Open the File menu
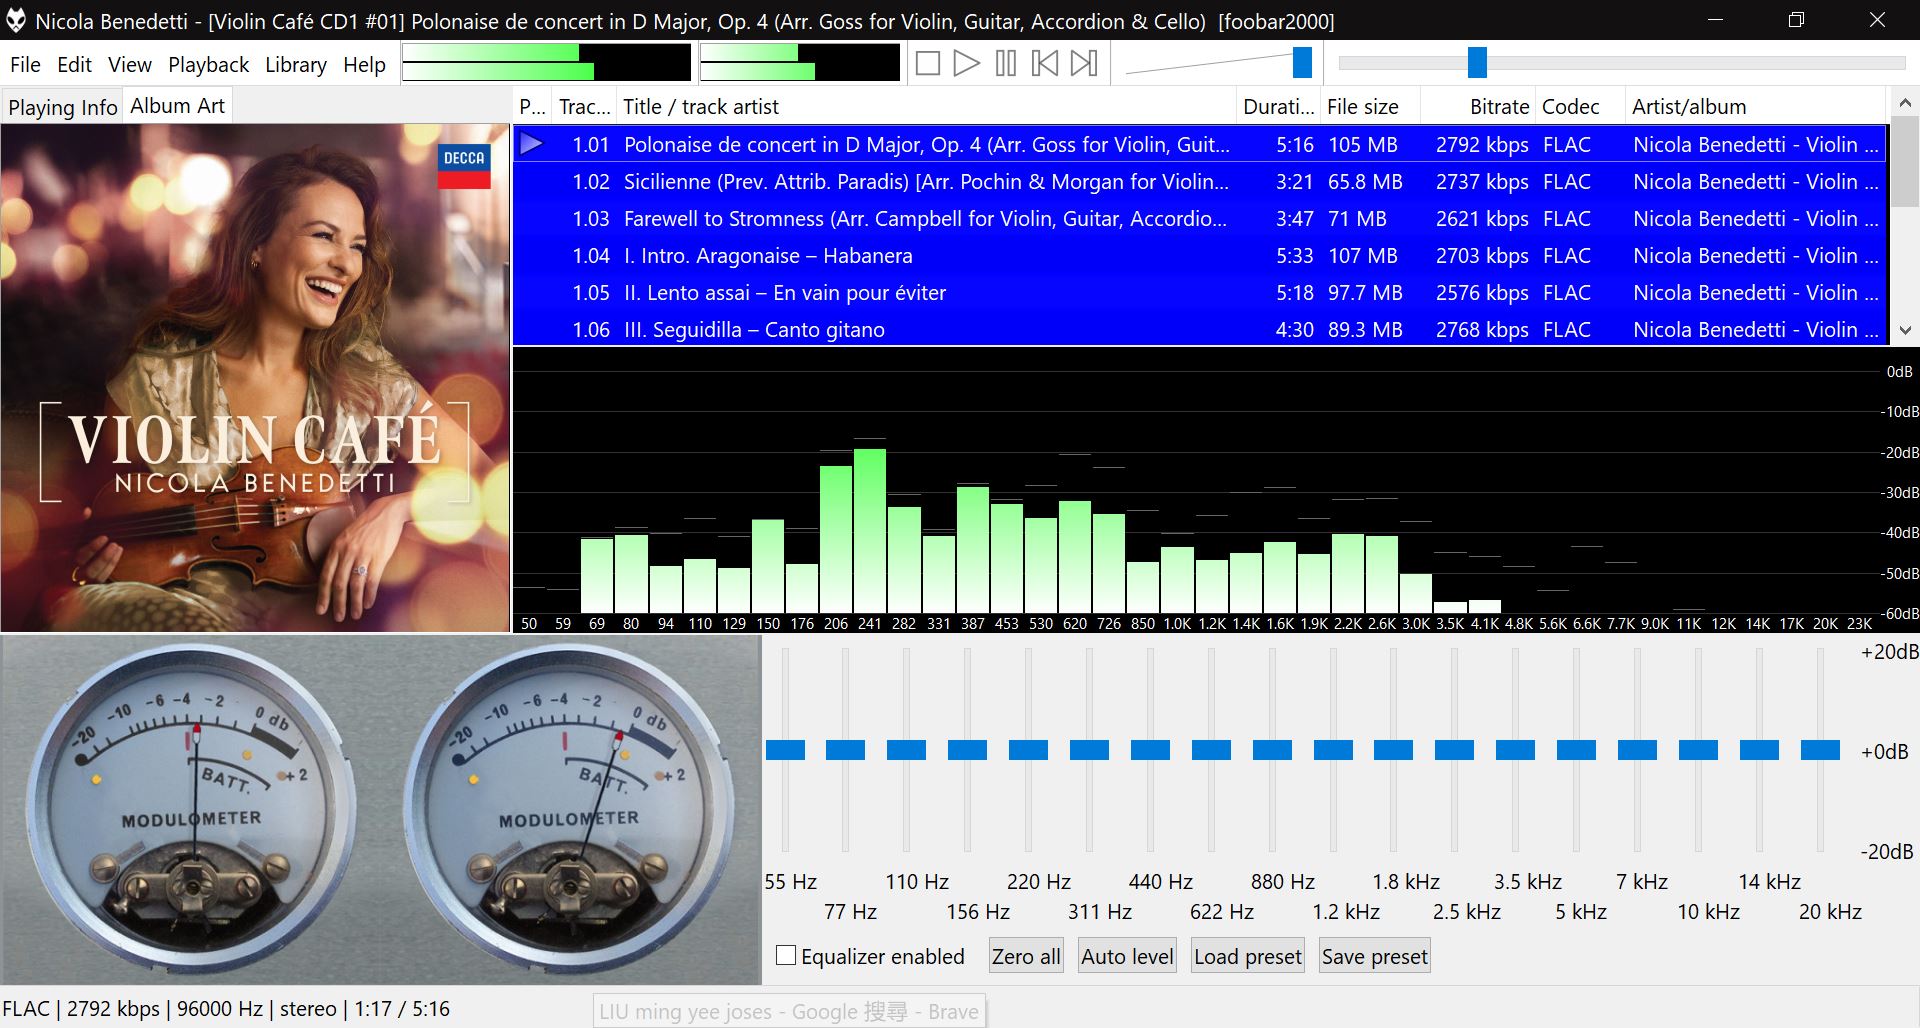 25,65
